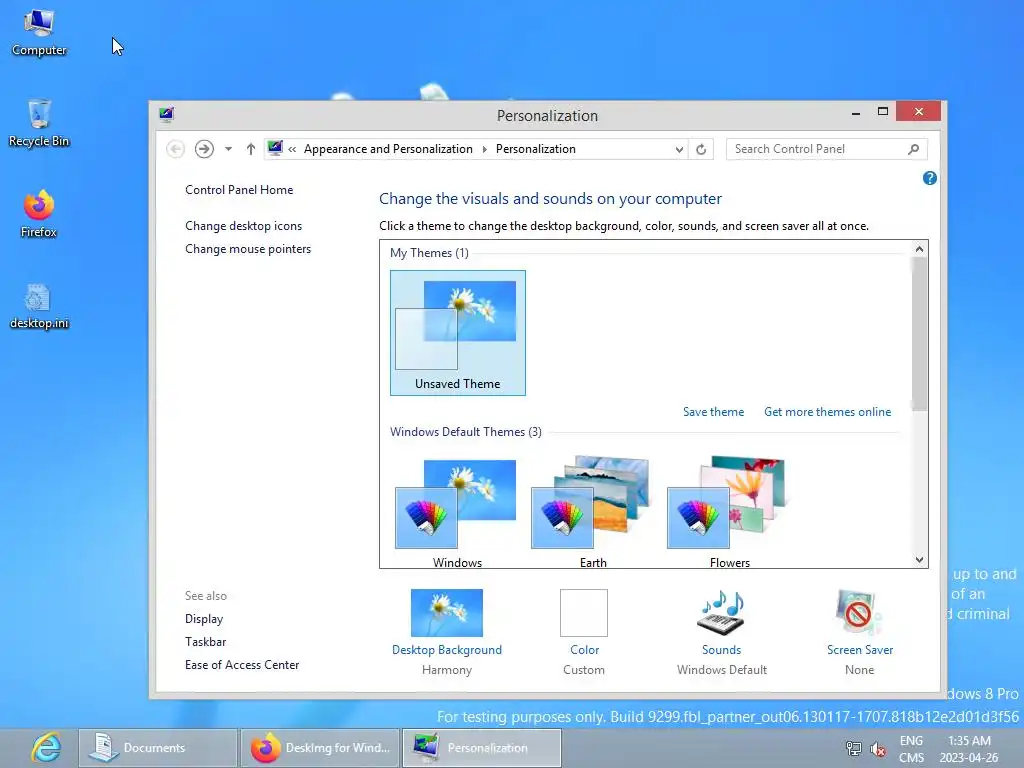Open Help with the blue question icon
The height and width of the screenshot is (768, 1024).
point(929,178)
